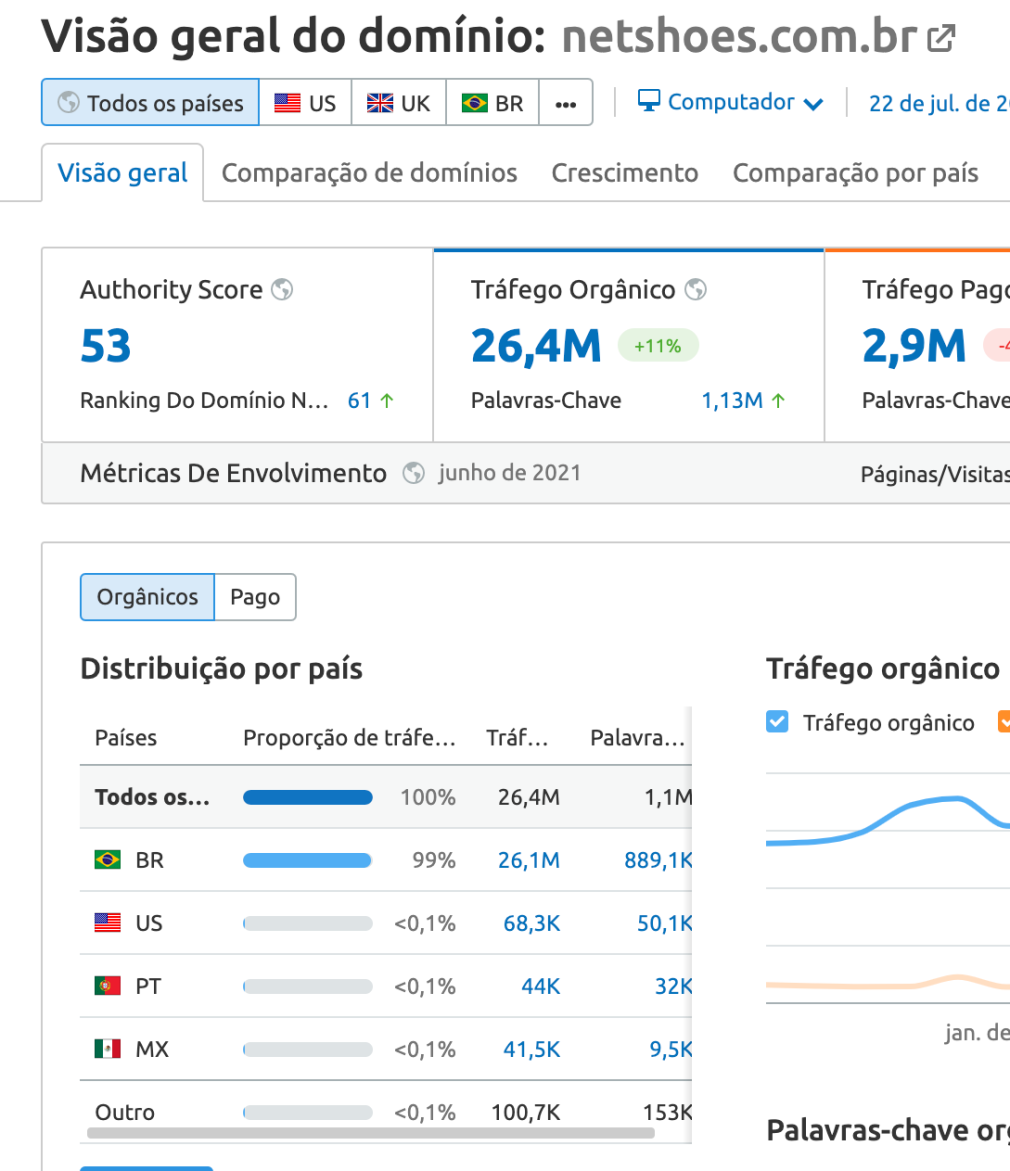Viewport: 1010px width, 1171px height.
Task: Open organic traffic value 26,4M
Action: click(x=536, y=346)
